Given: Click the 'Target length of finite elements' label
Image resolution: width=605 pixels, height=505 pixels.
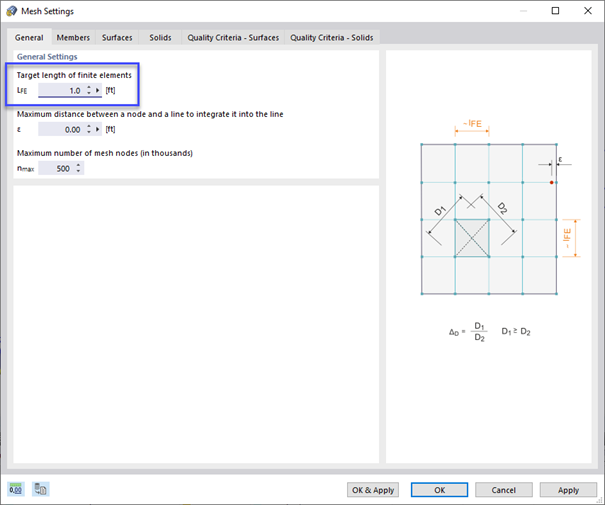Looking at the screenshot, I should click(x=74, y=75).
